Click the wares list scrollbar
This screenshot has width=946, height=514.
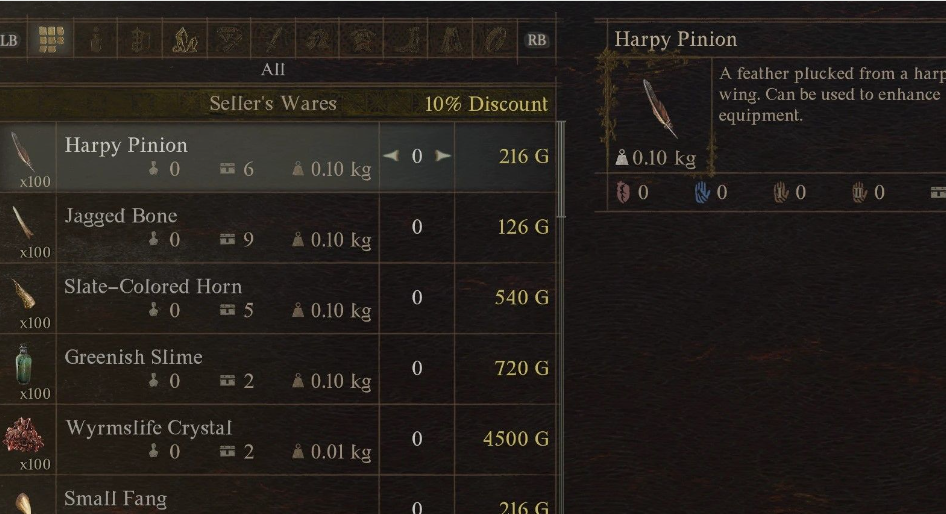(561, 170)
